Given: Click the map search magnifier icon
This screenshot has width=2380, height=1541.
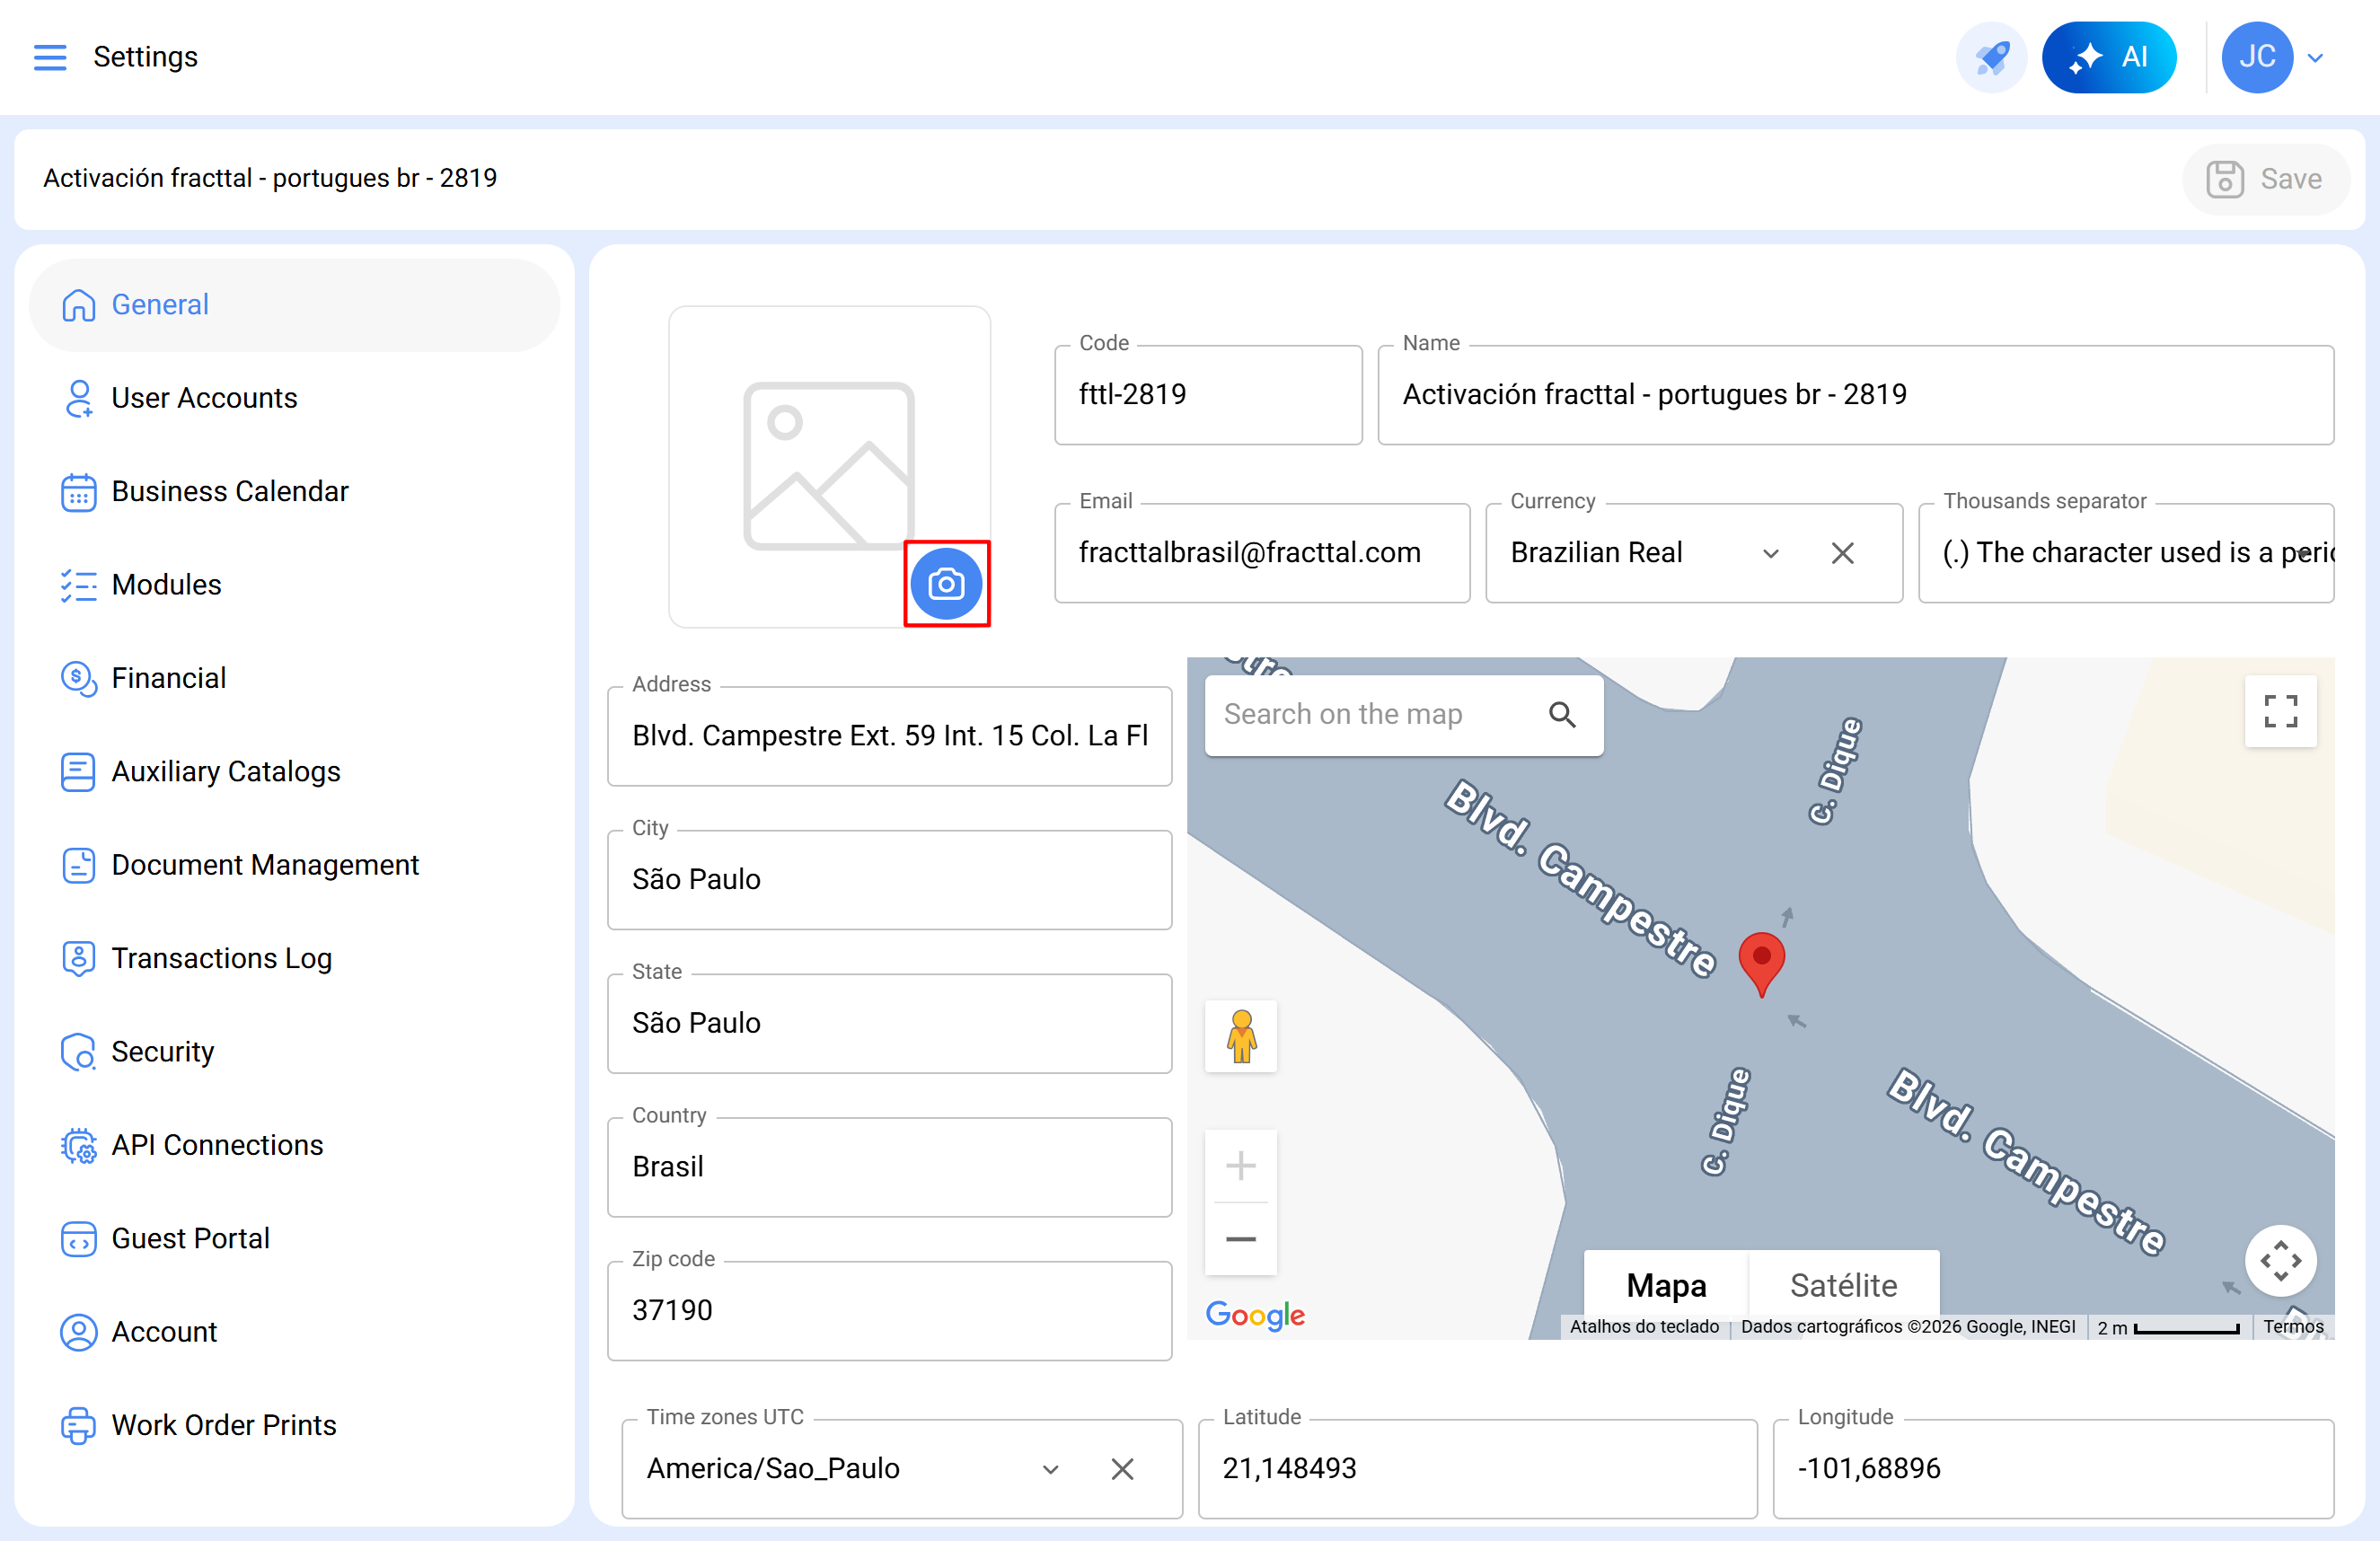Looking at the screenshot, I should 1561,714.
